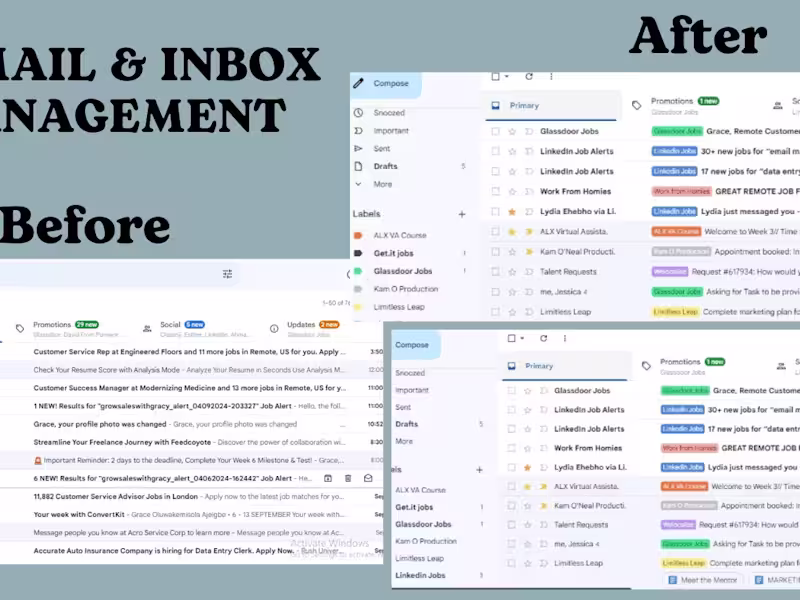
Task: Star the Talent Requests email in upper inbox
Action: [512, 272]
